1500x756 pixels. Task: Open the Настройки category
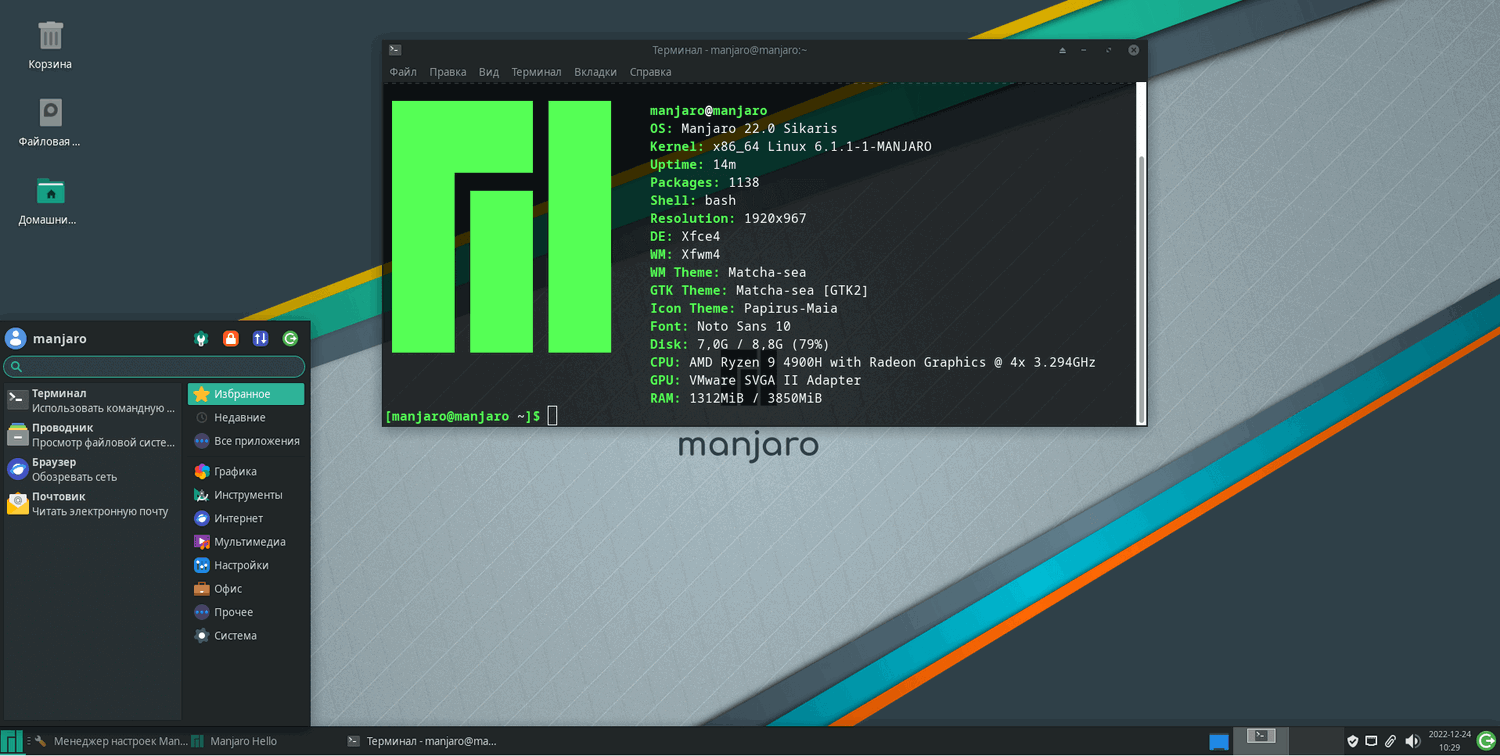point(246,565)
